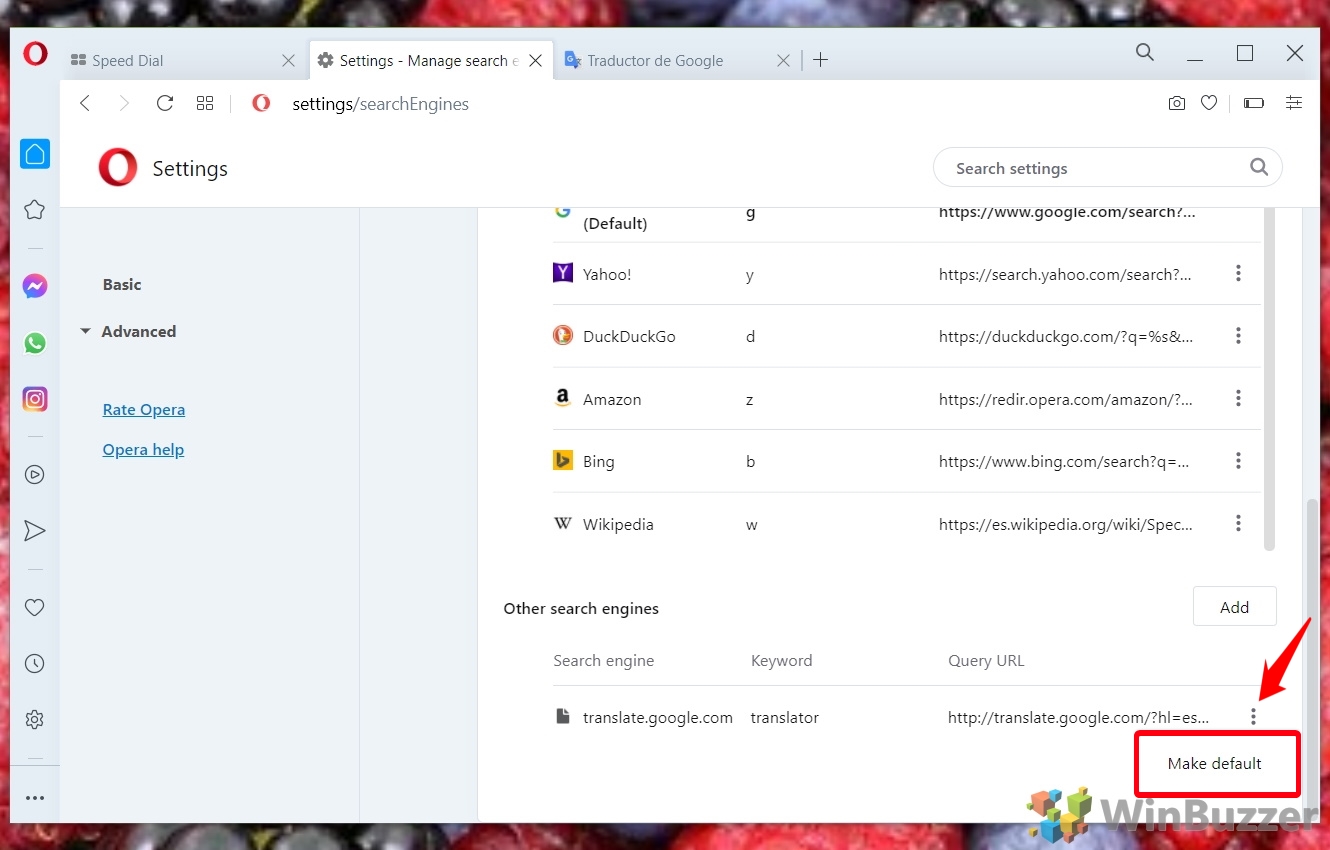The height and width of the screenshot is (850, 1330).
Task: Open more actions for DuckDuckGo
Action: click(x=1238, y=336)
